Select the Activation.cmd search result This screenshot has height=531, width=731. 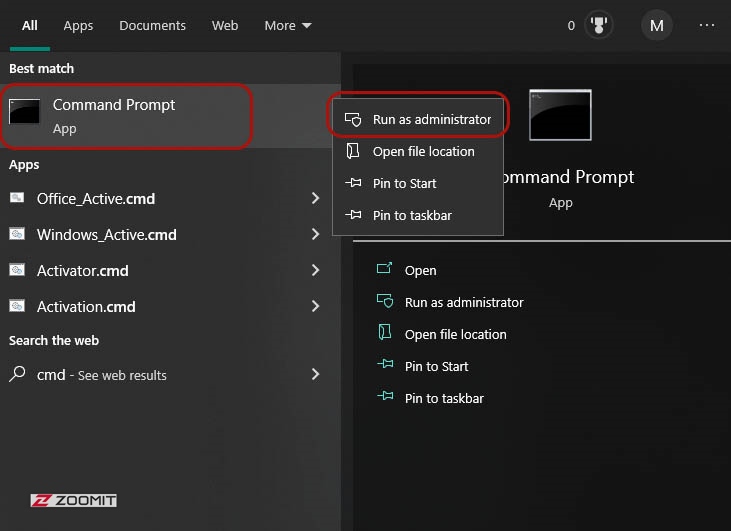(86, 306)
